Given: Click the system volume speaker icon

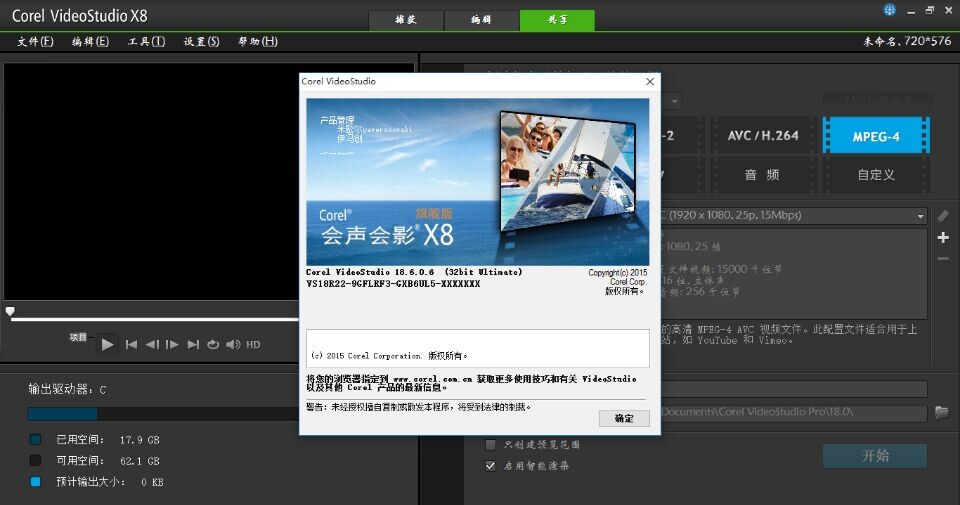Looking at the screenshot, I should (x=233, y=344).
